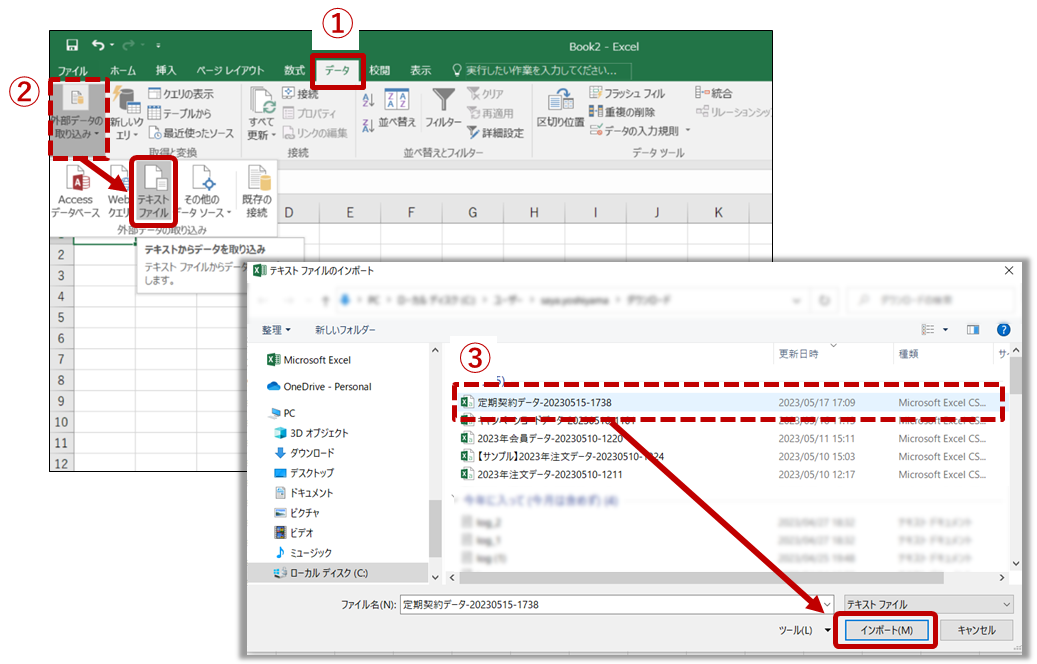The height and width of the screenshot is (664, 1037).
Task: Open the テキスト ファイル file type dropdown
Action: click(x=929, y=604)
